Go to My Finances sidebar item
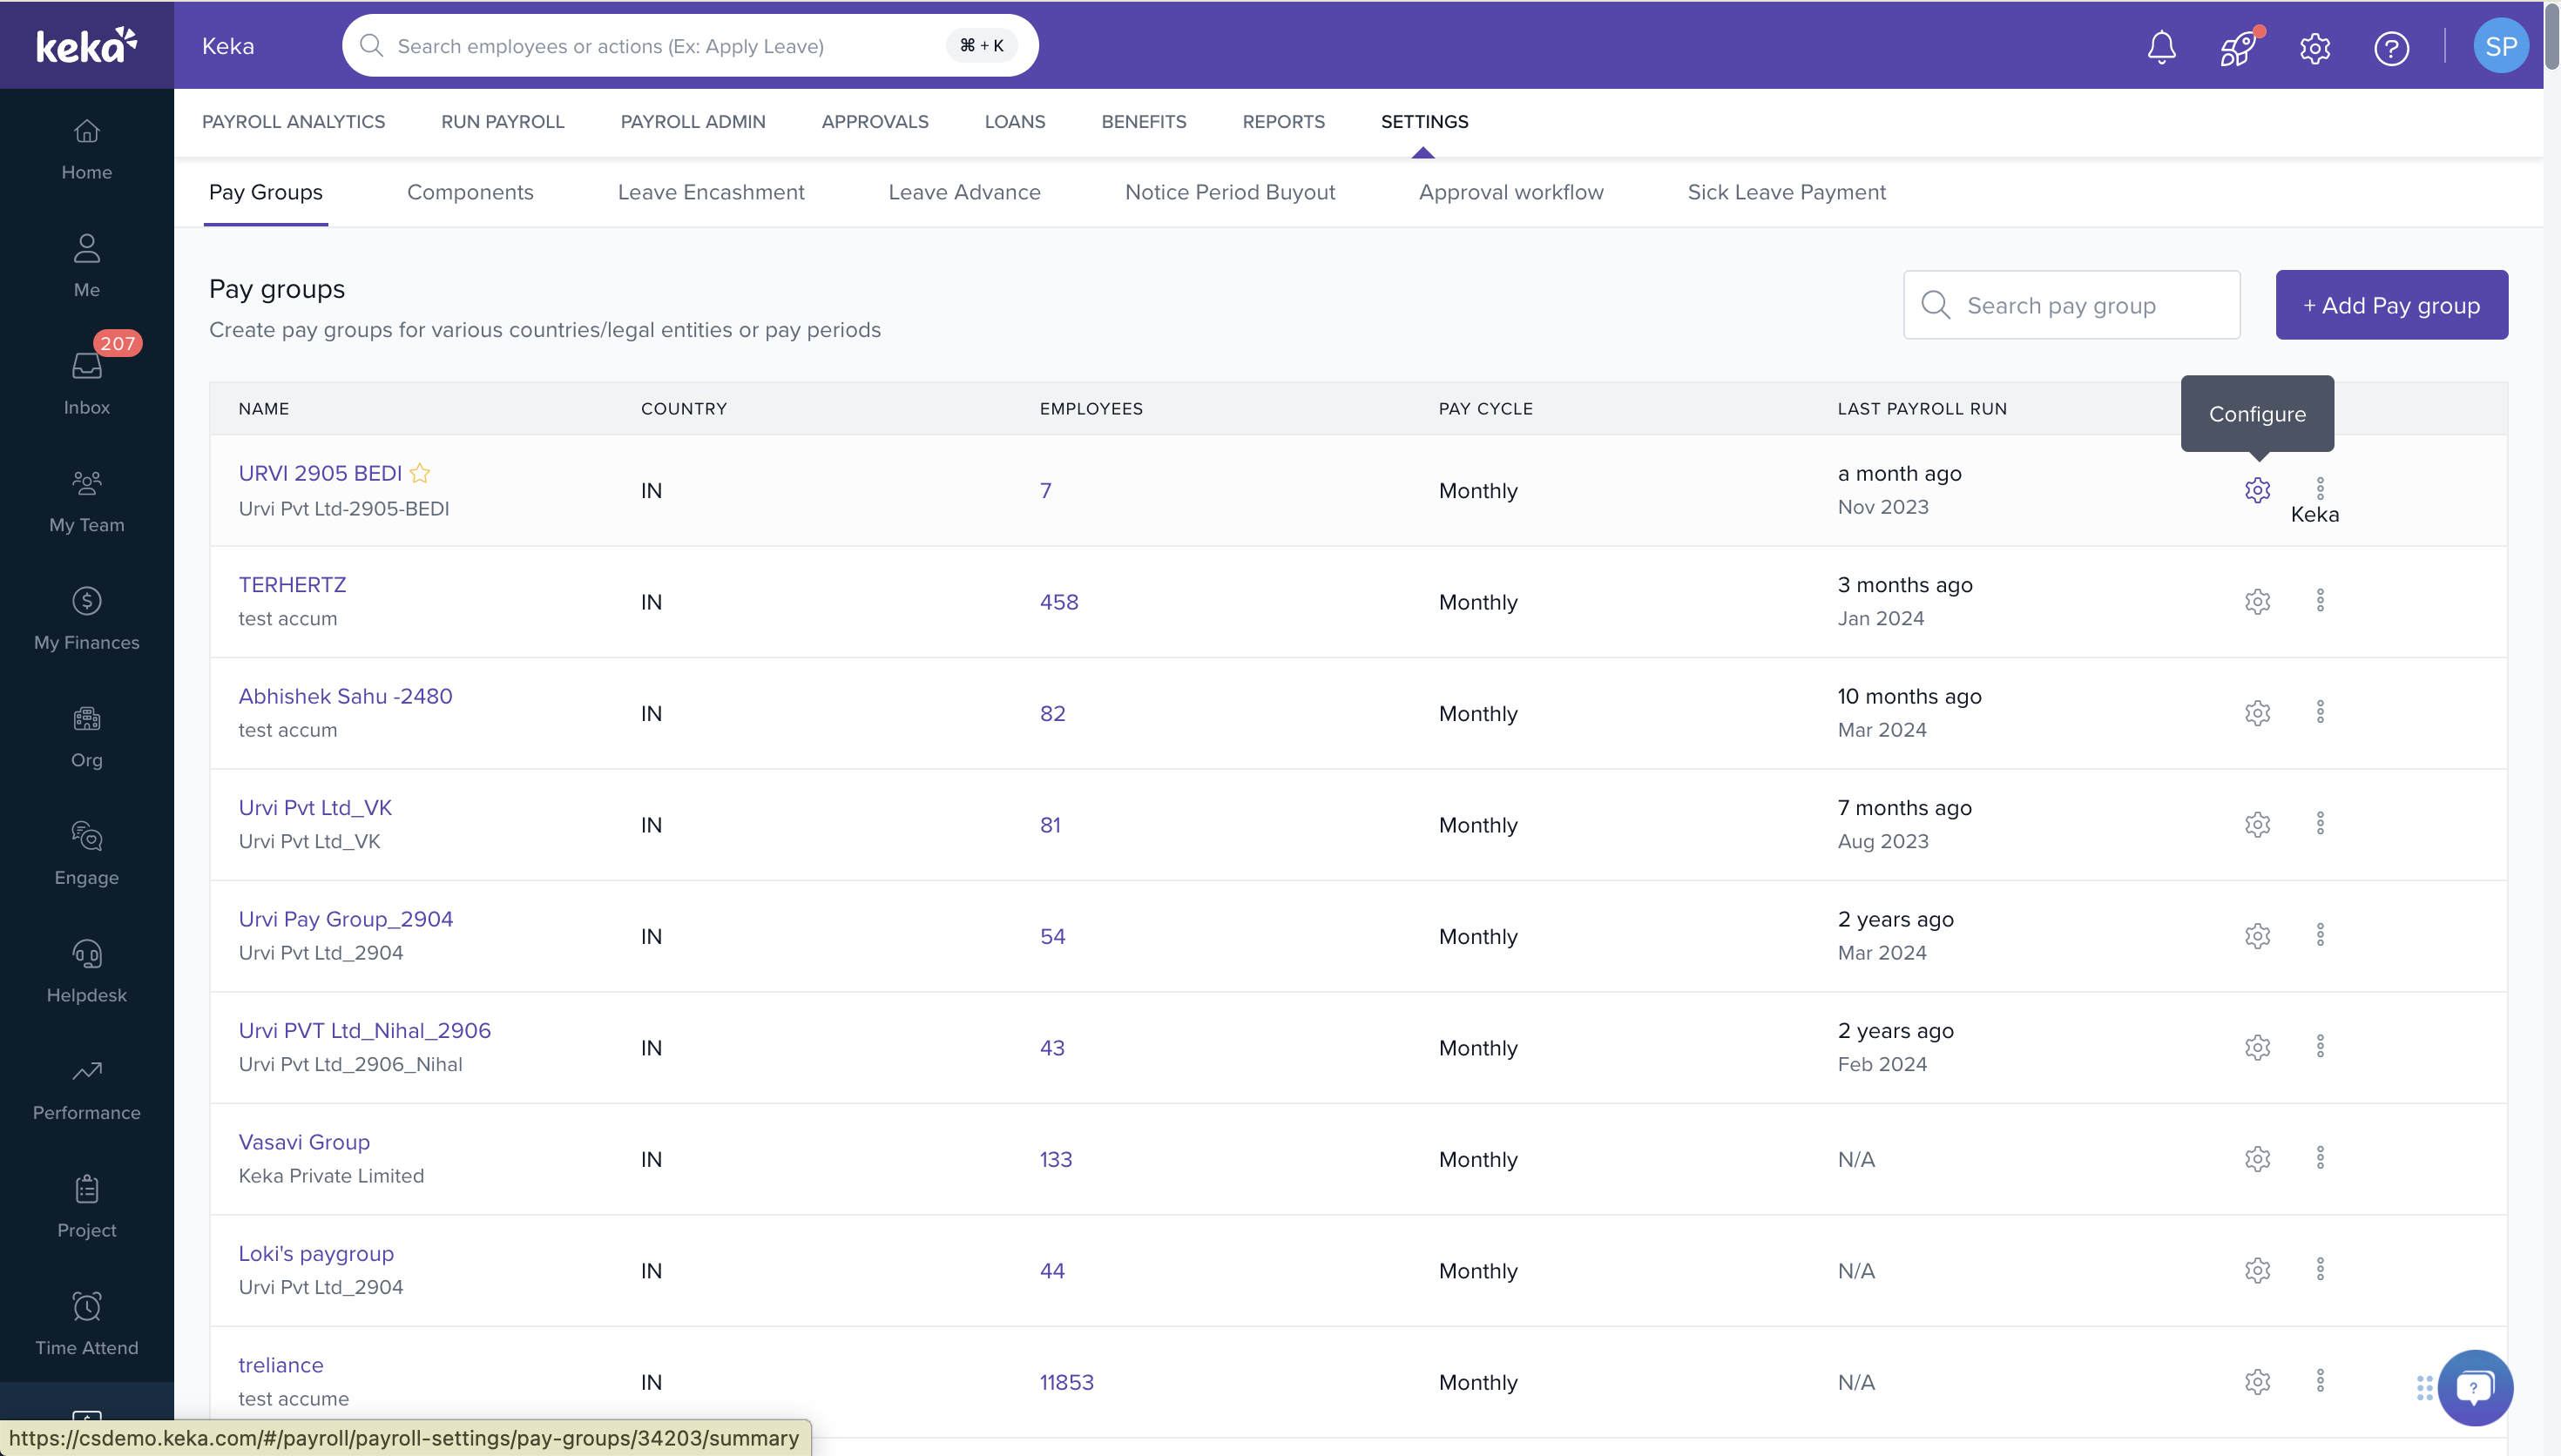This screenshot has height=1456, width=2561. (87, 618)
